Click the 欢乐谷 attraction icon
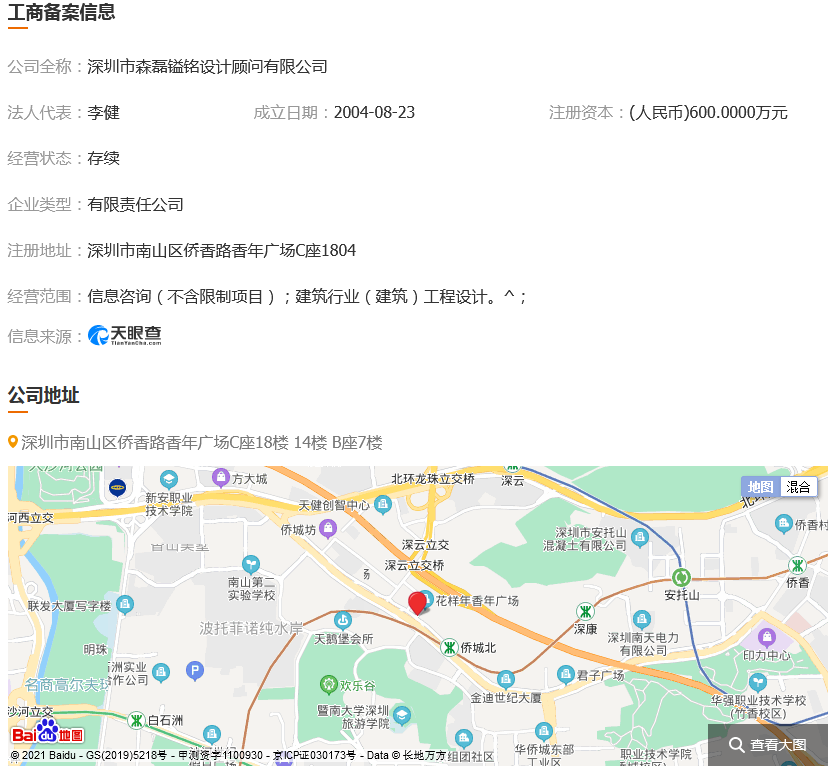This screenshot has height=772, width=832. coord(328,684)
